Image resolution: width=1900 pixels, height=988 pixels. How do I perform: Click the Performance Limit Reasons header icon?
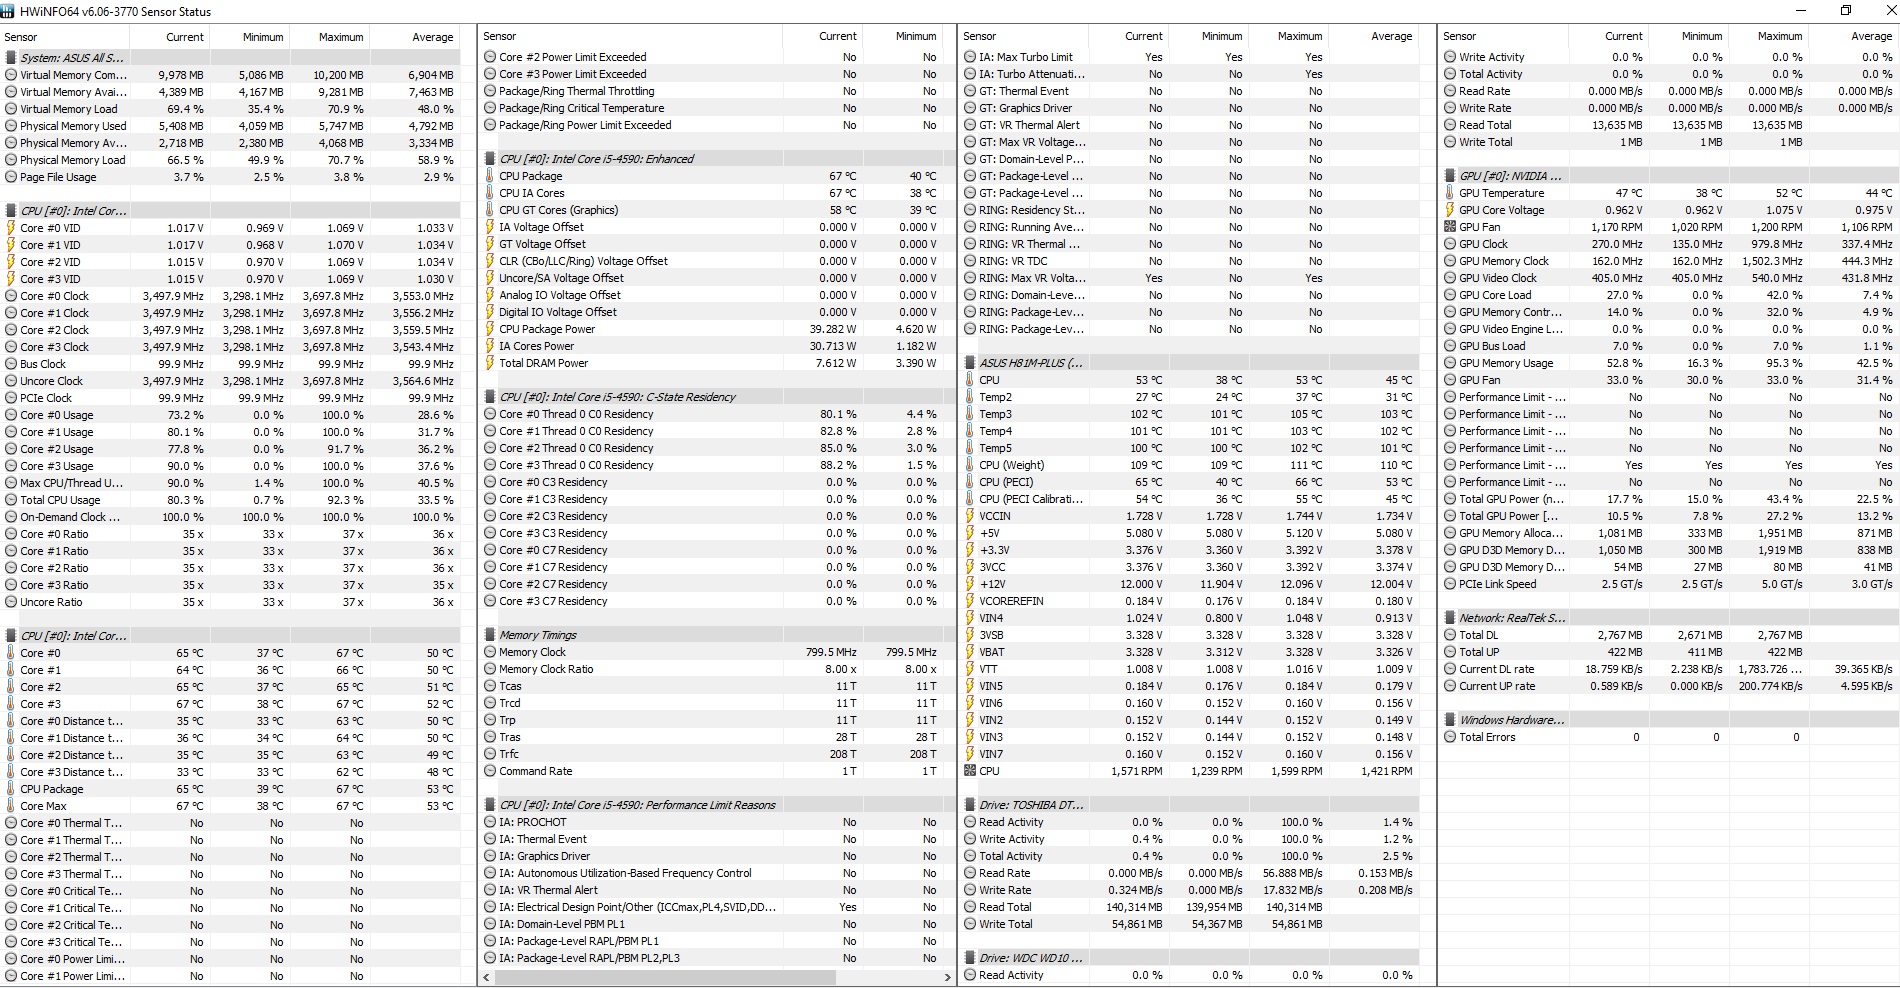[490, 805]
